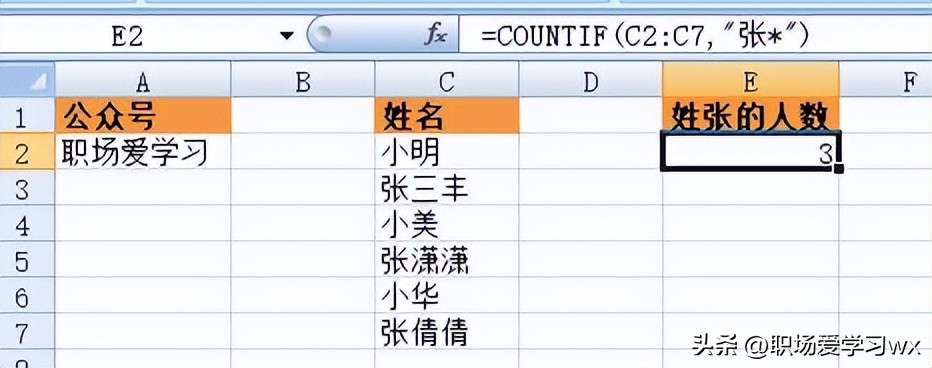This screenshot has height=368, width=932.
Task: Select column A header
Action: [143, 80]
